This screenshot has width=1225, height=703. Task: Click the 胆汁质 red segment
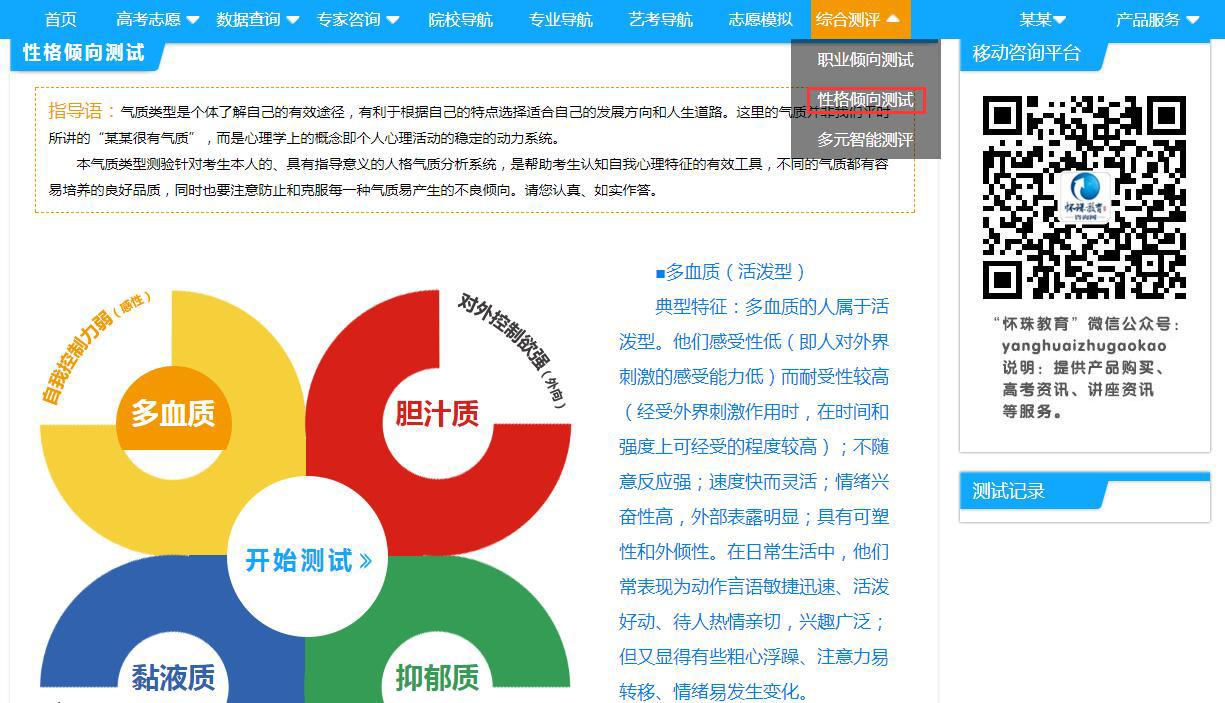click(437, 413)
